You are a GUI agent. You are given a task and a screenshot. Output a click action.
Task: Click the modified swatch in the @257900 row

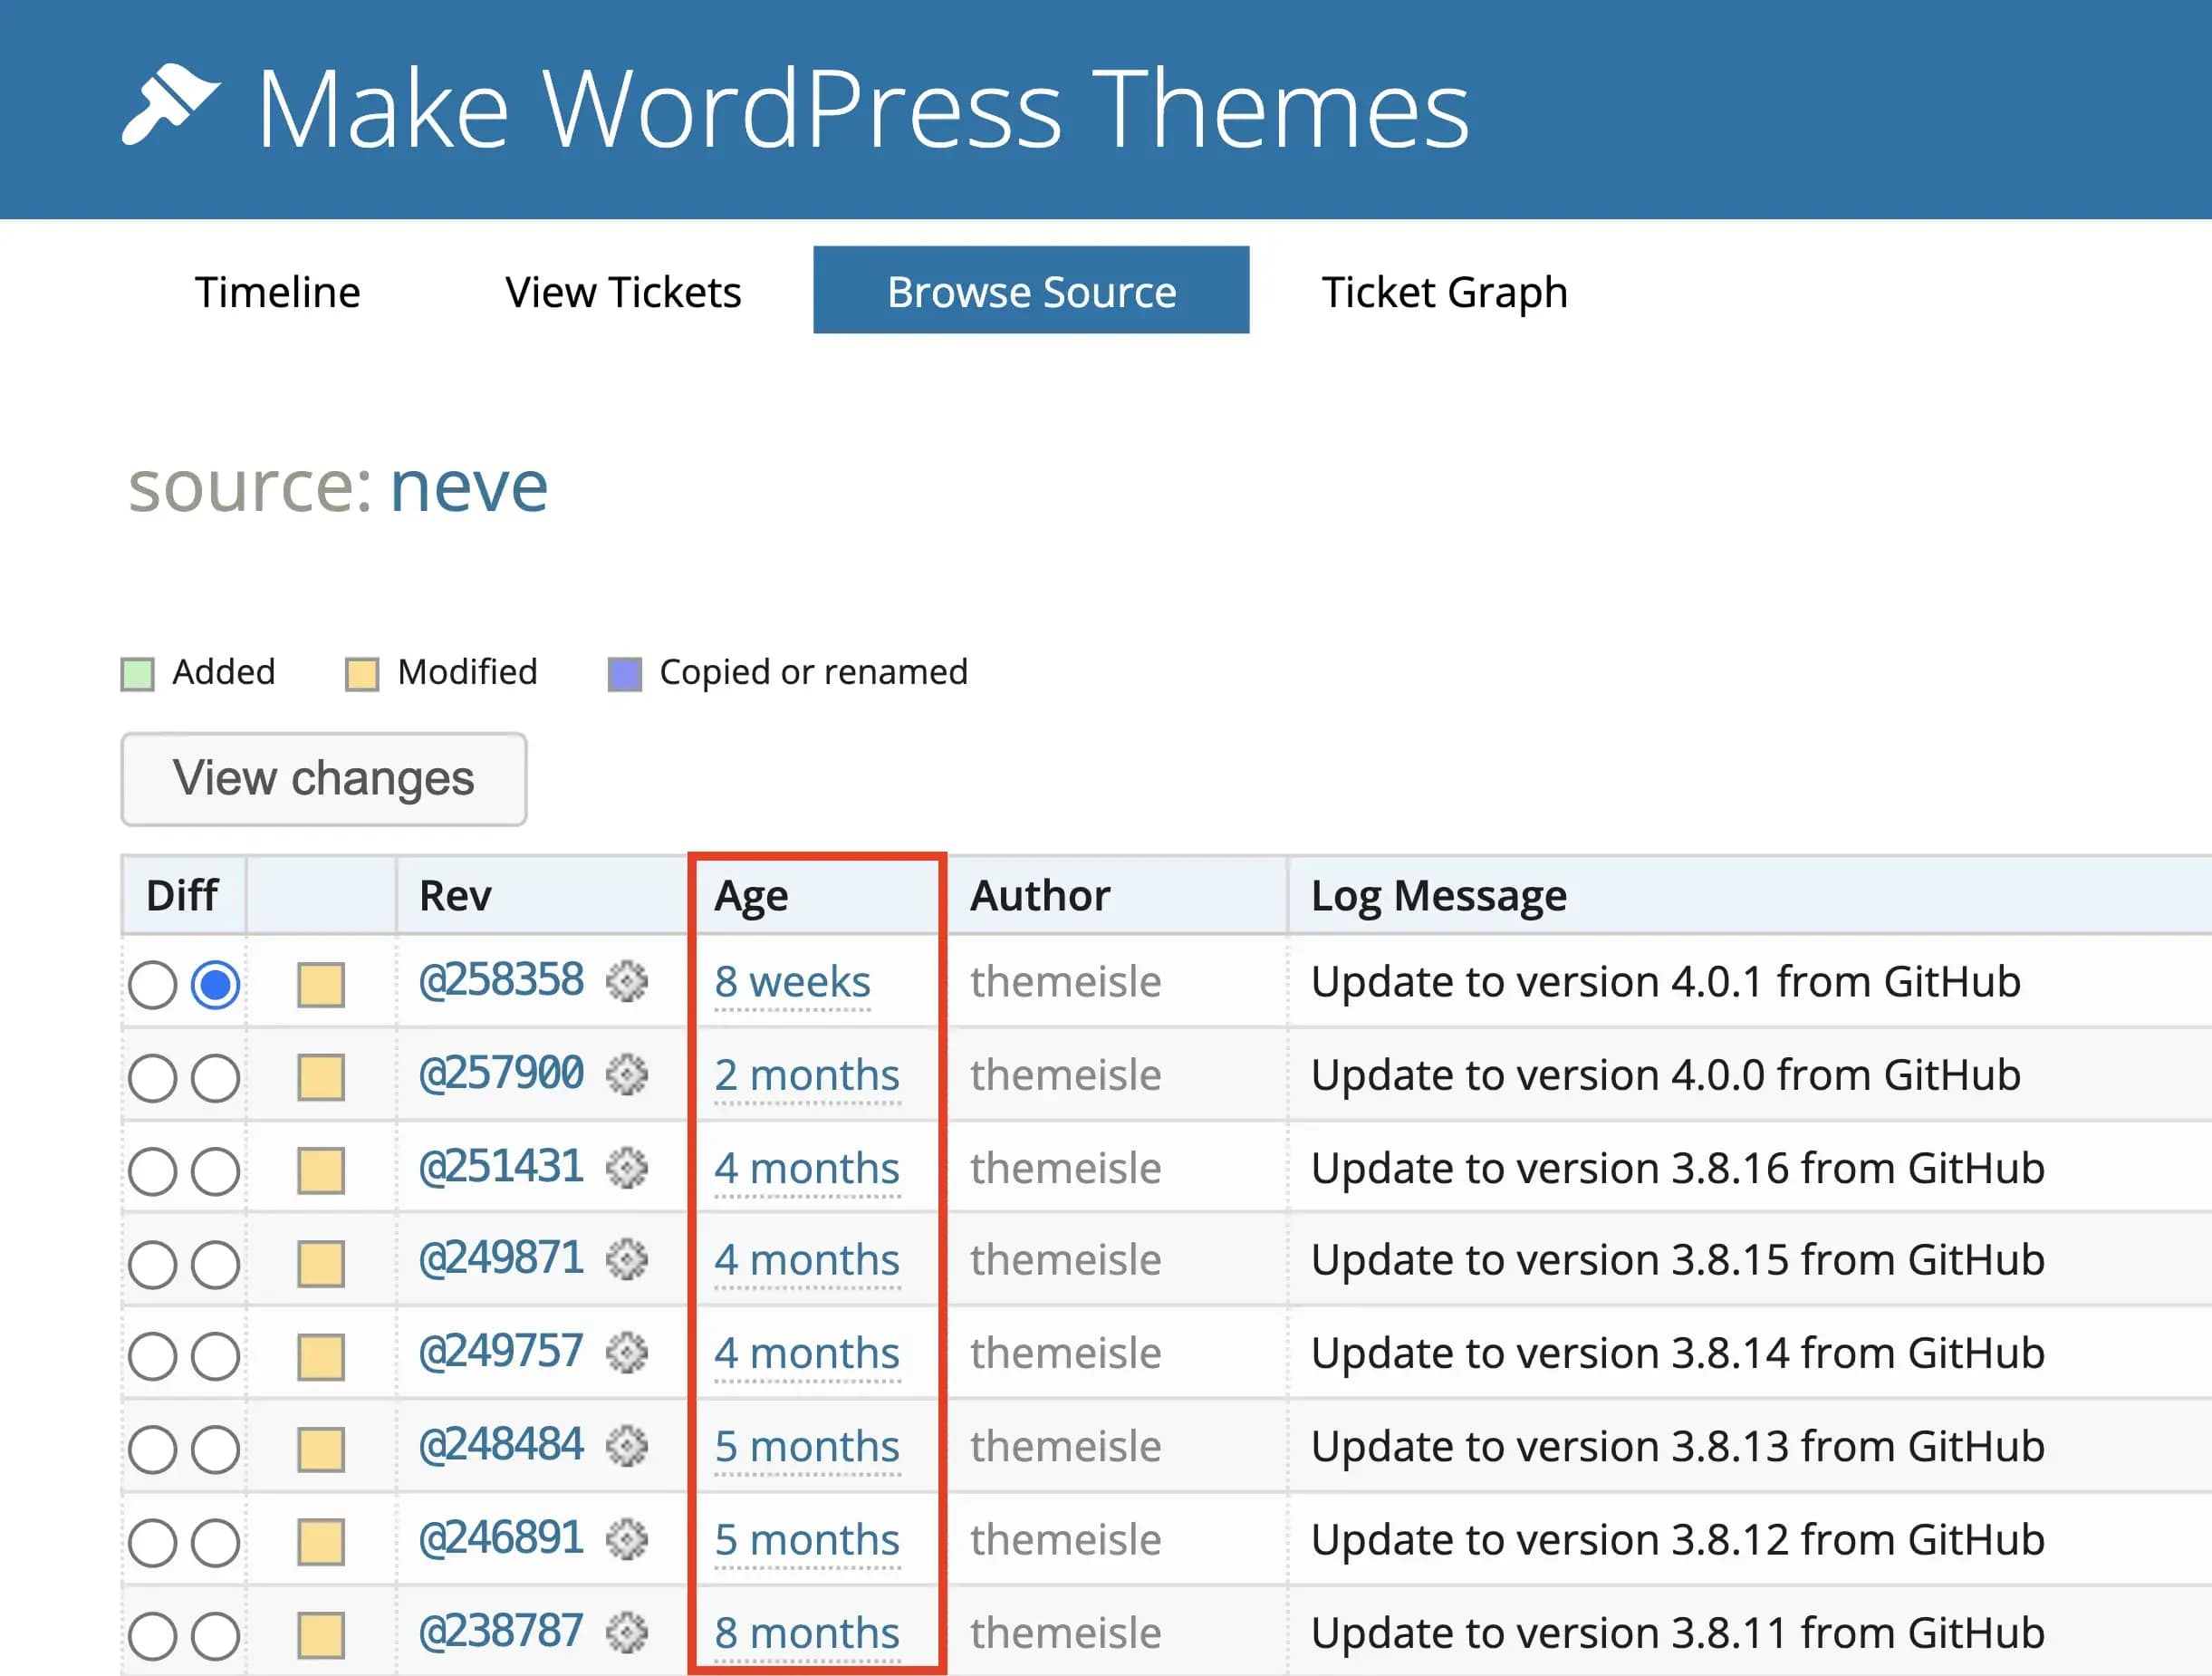pyautogui.click(x=321, y=1078)
